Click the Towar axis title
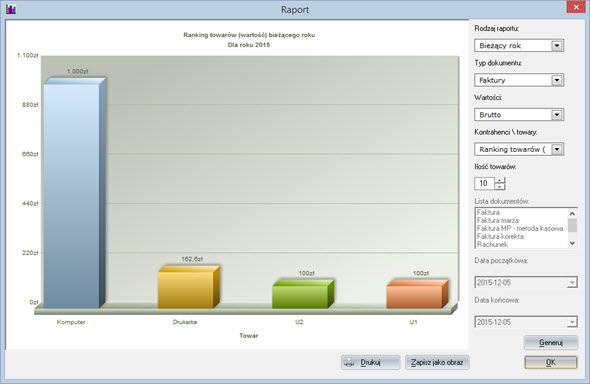 (x=249, y=335)
